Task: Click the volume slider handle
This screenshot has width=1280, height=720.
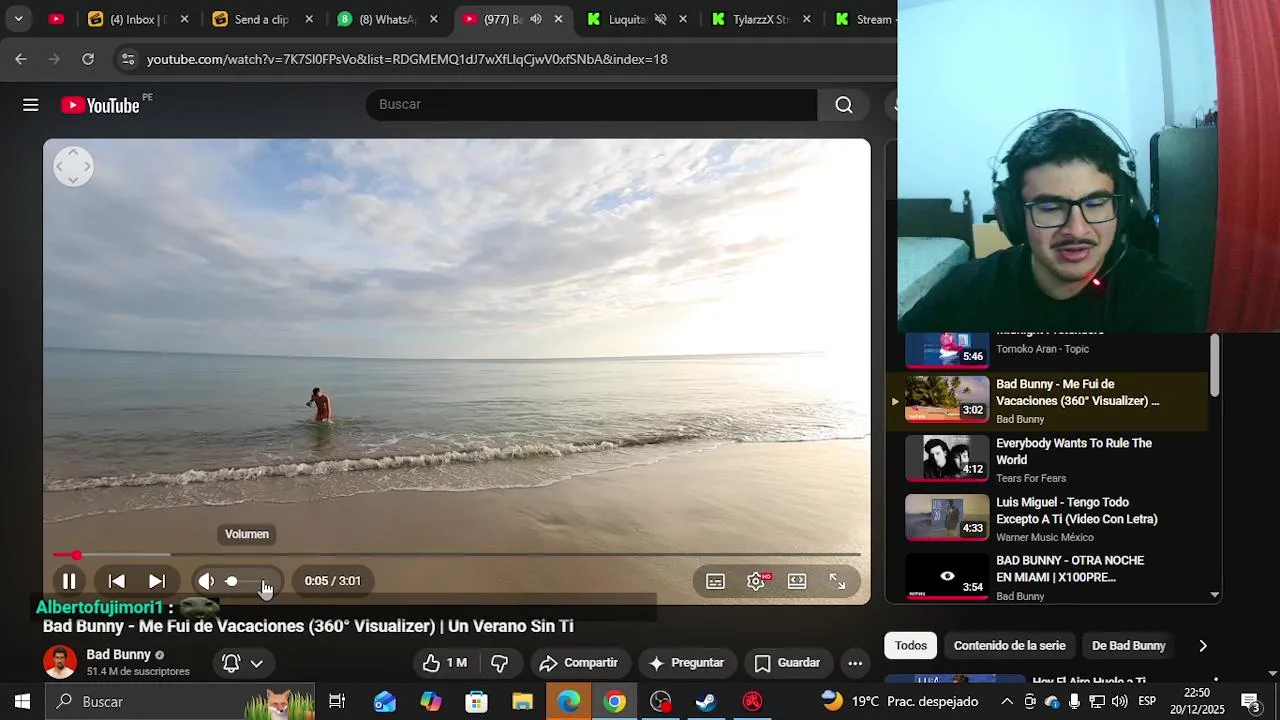Action: (231, 581)
